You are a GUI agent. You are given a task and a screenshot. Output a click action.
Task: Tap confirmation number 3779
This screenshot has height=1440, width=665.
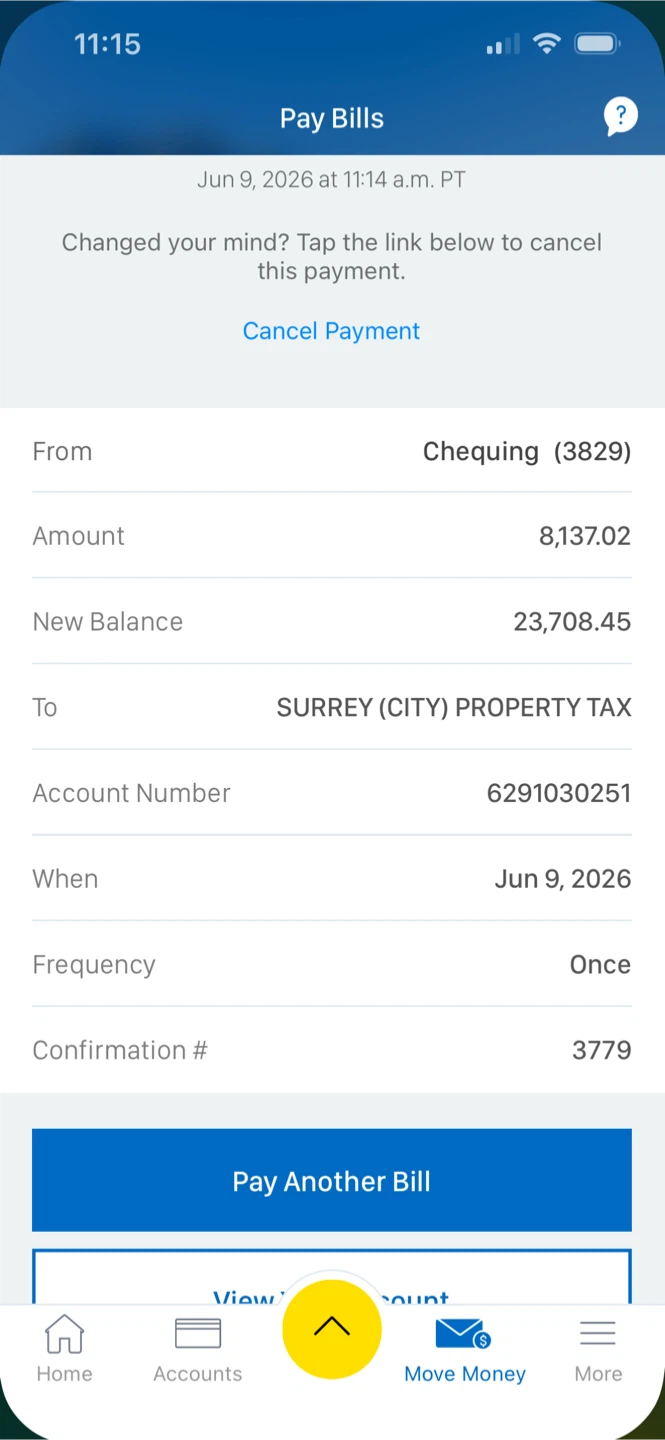click(601, 1051)
